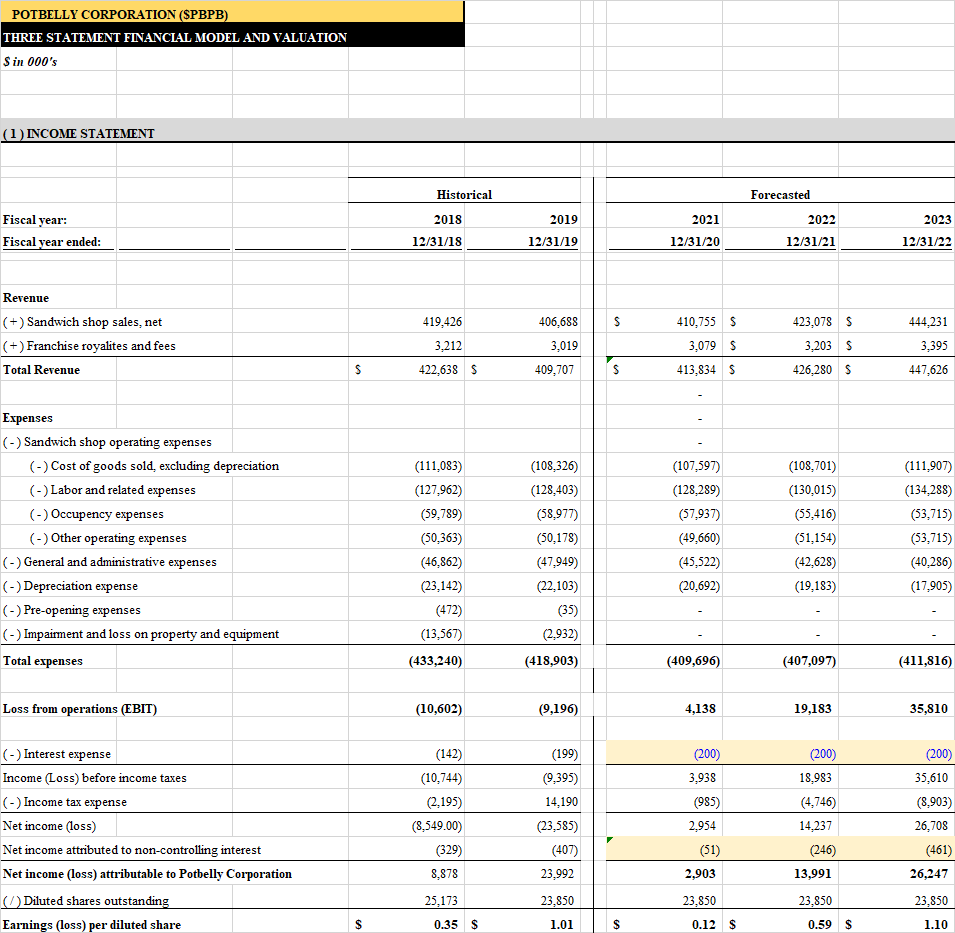The image size is (955, 933).
Task: Select the 'Other operating expenses' row label
Action: point(108,538)
